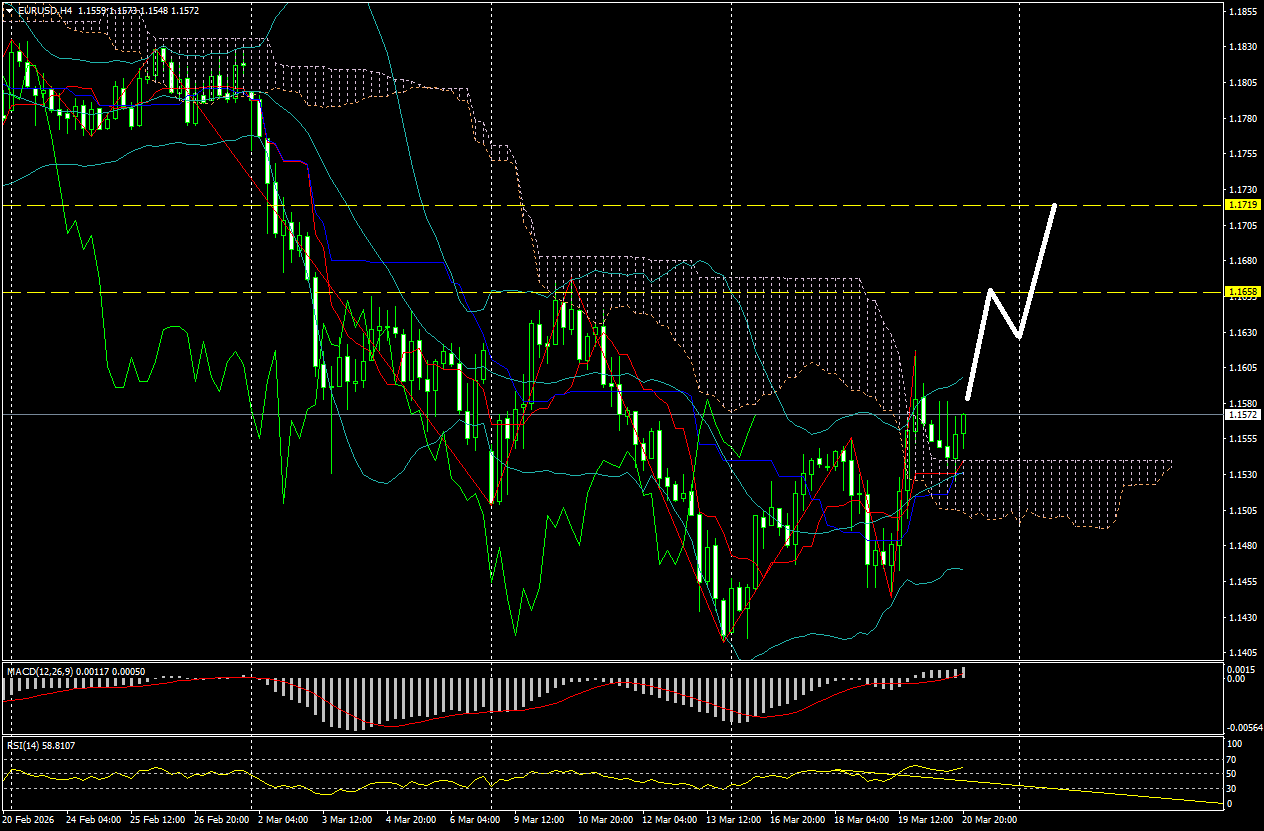The height and width of the screenshot is (831, 1264).
Task: Click the 2 Mar 04:00 time label
Action: coord(282,819)
